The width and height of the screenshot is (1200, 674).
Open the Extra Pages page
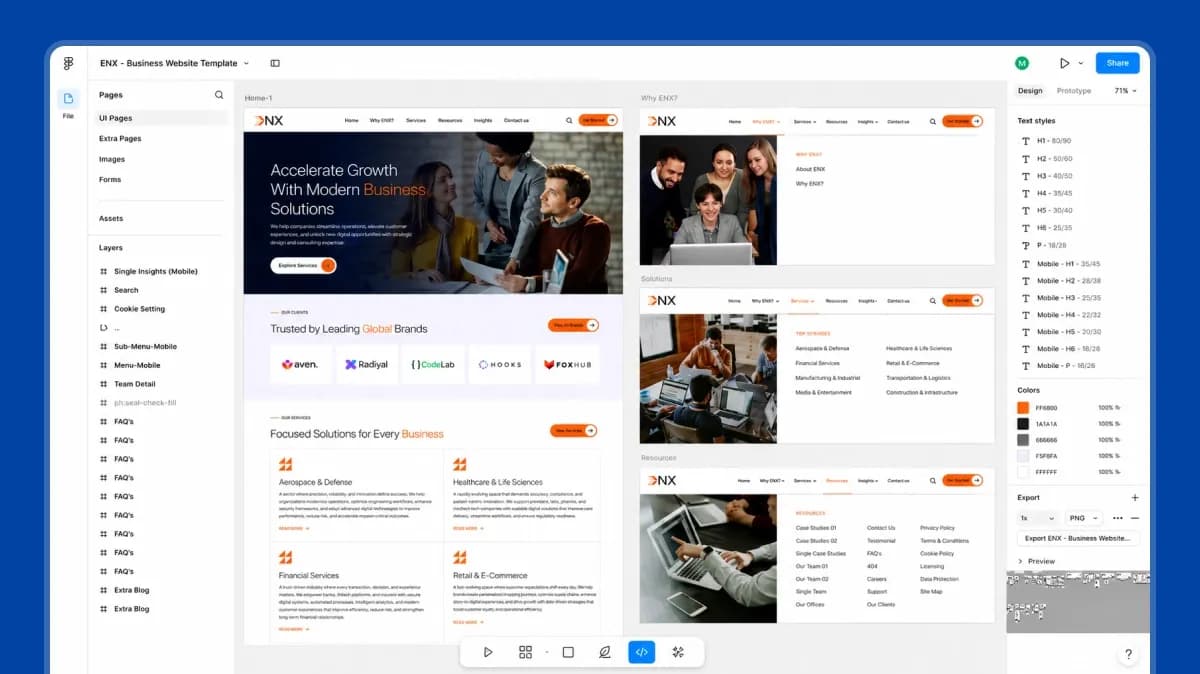tap(120, 139)
